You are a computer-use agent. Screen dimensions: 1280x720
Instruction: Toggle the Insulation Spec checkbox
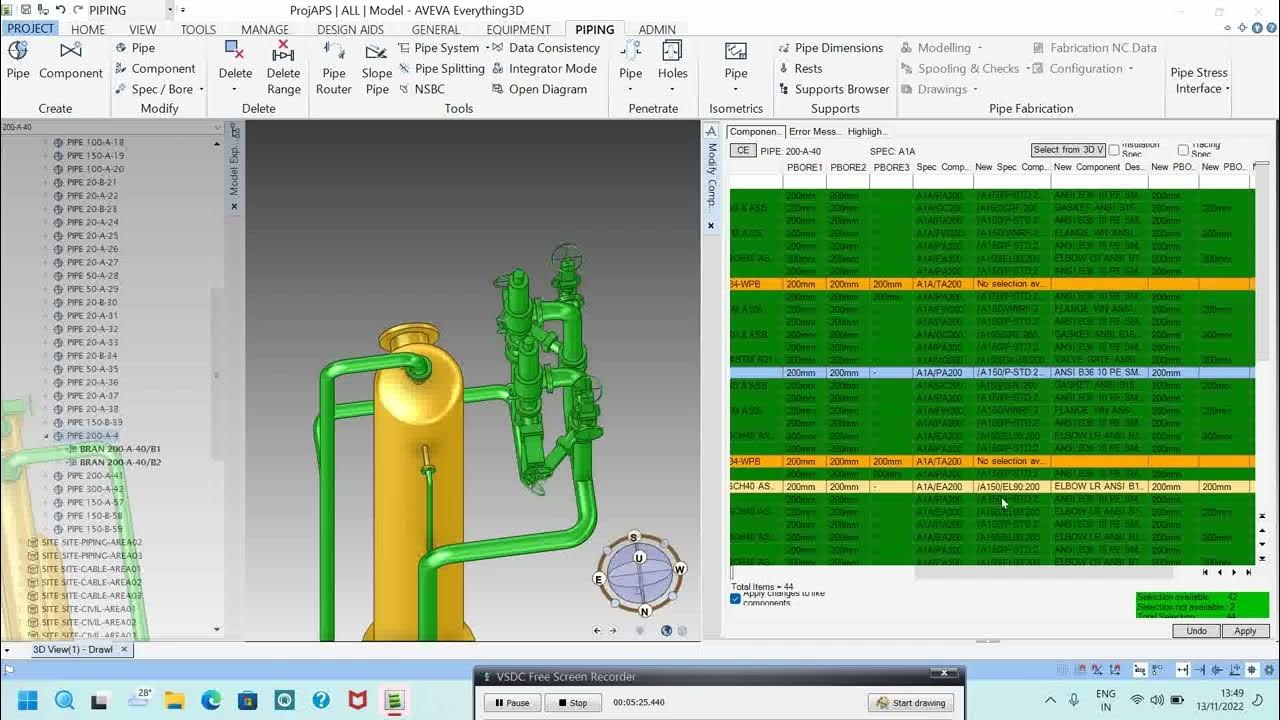click(1114, 150)
